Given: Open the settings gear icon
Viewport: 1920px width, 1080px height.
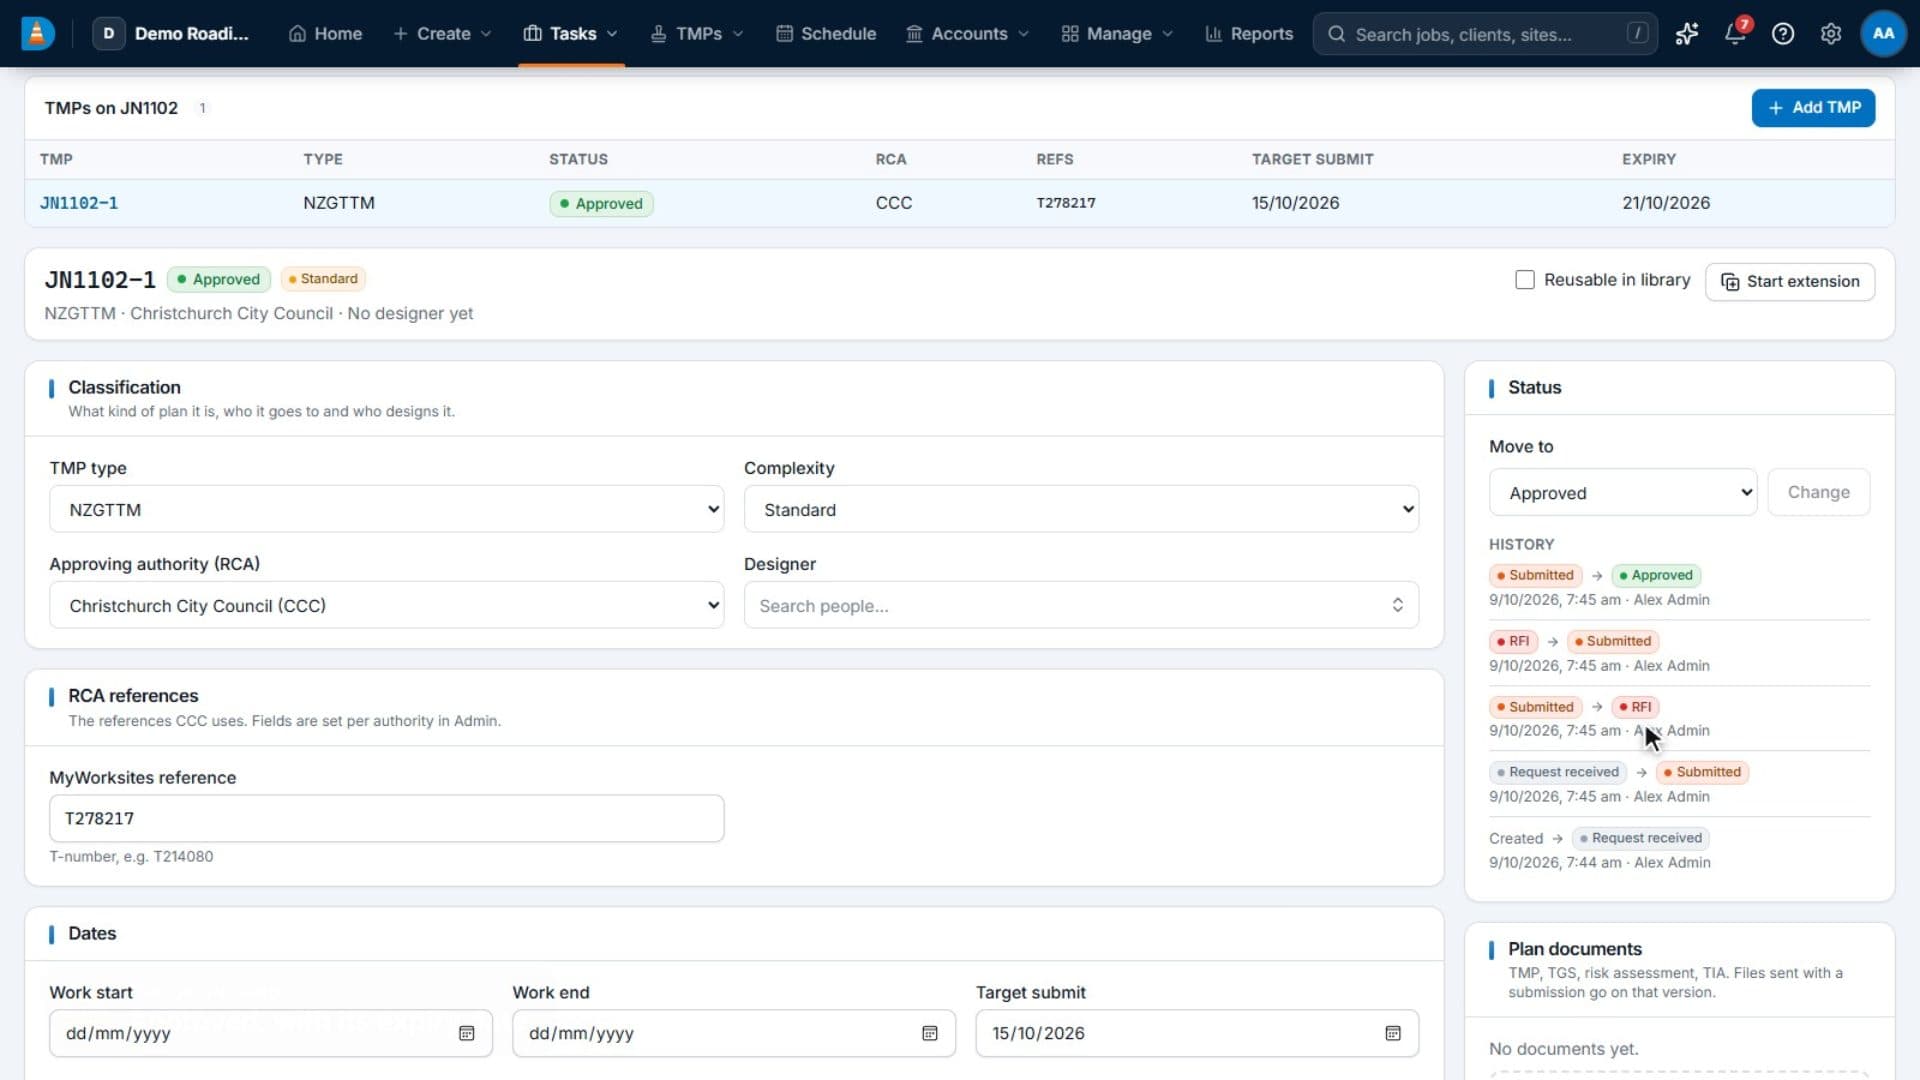Looking at the screenshot, I should click(1831, 34).
